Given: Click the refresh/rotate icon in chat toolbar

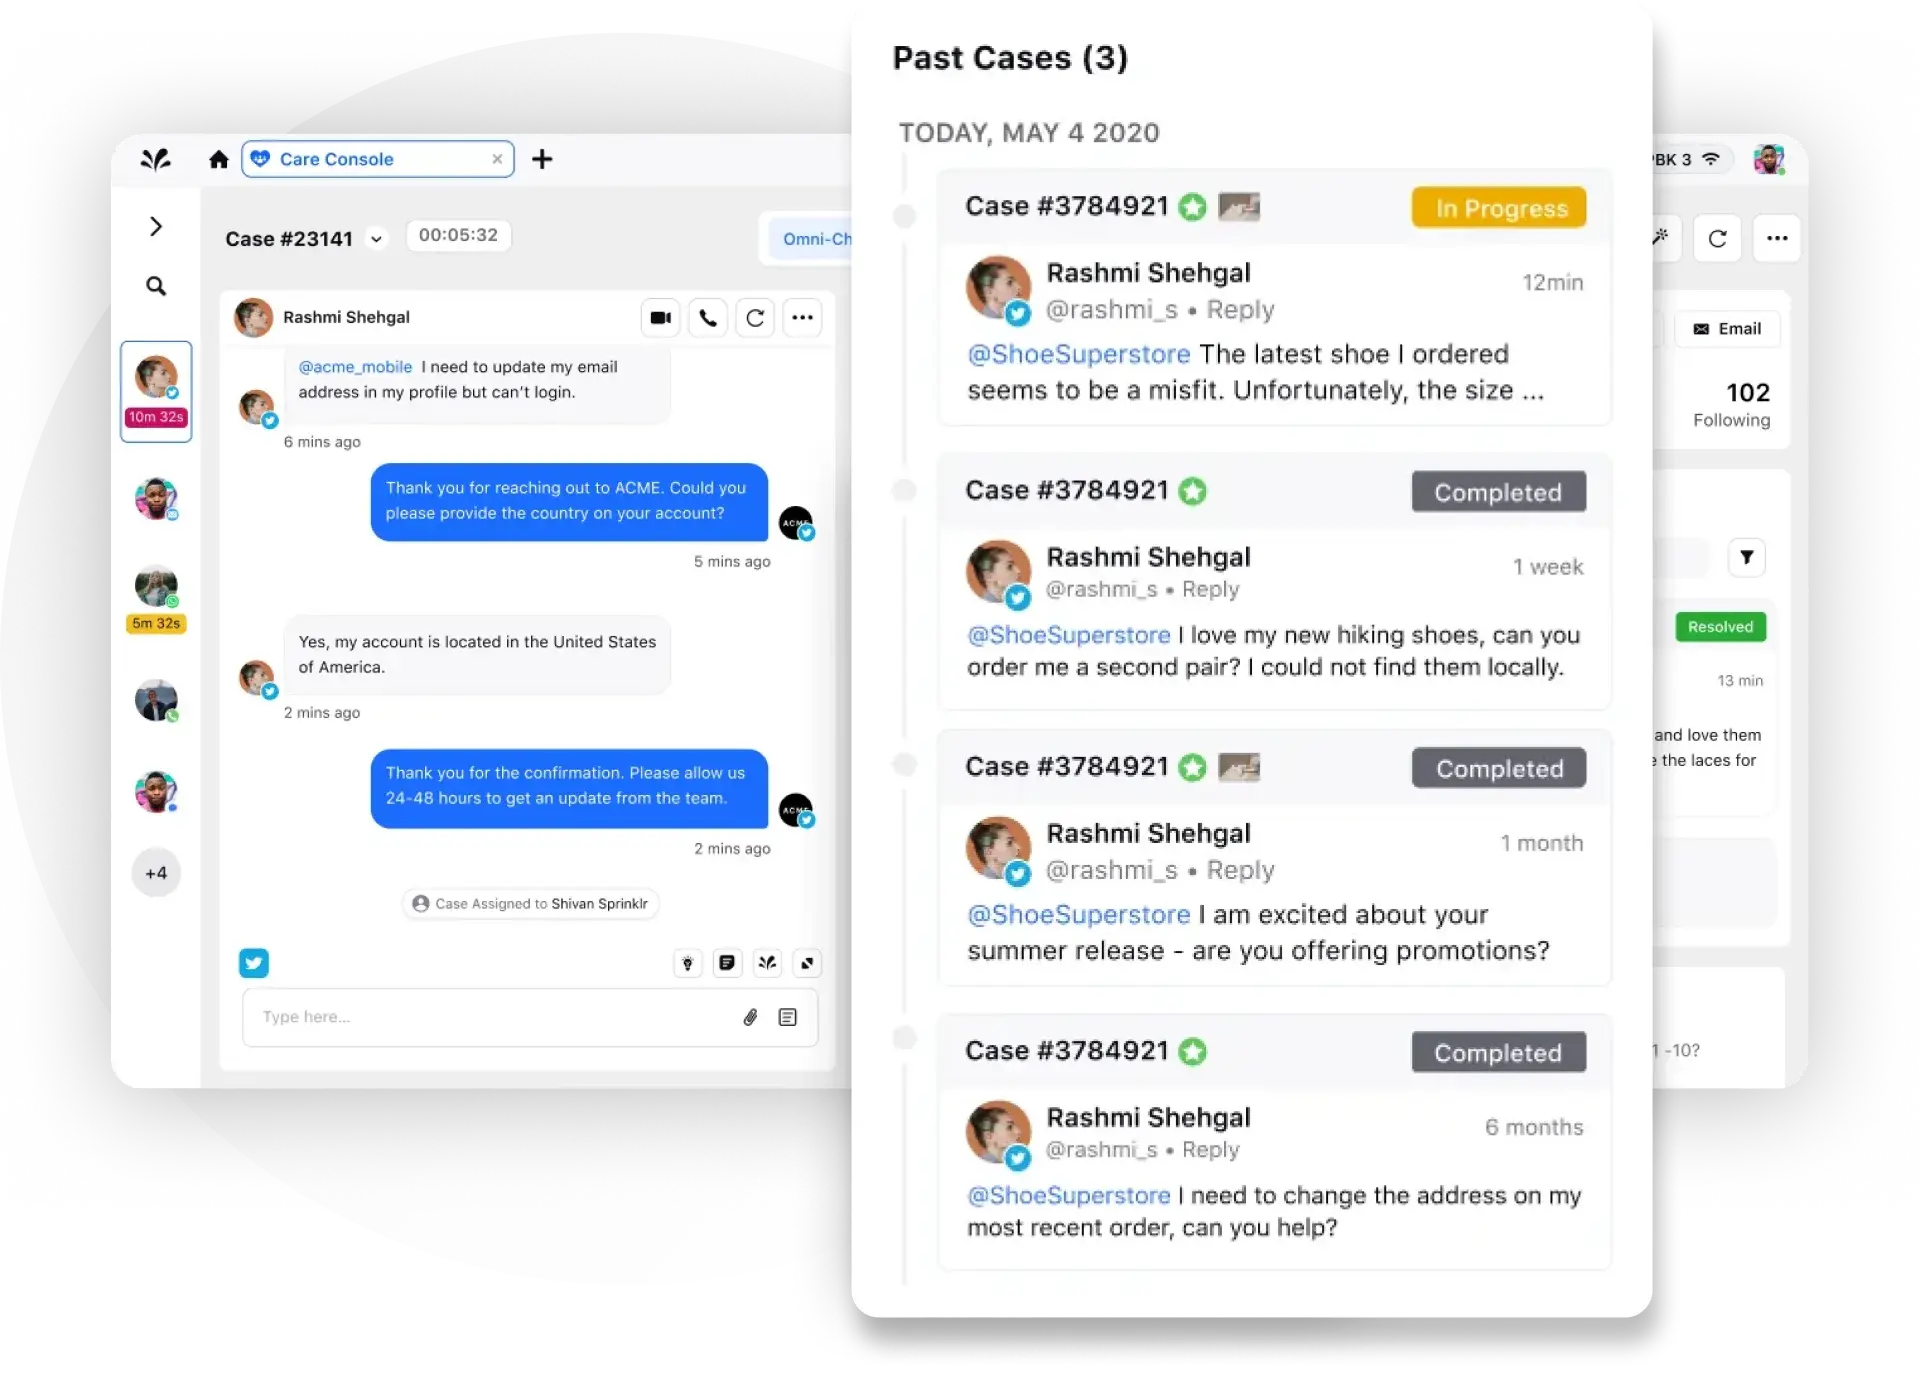Looking at the screenshot, I should [755, 317].
